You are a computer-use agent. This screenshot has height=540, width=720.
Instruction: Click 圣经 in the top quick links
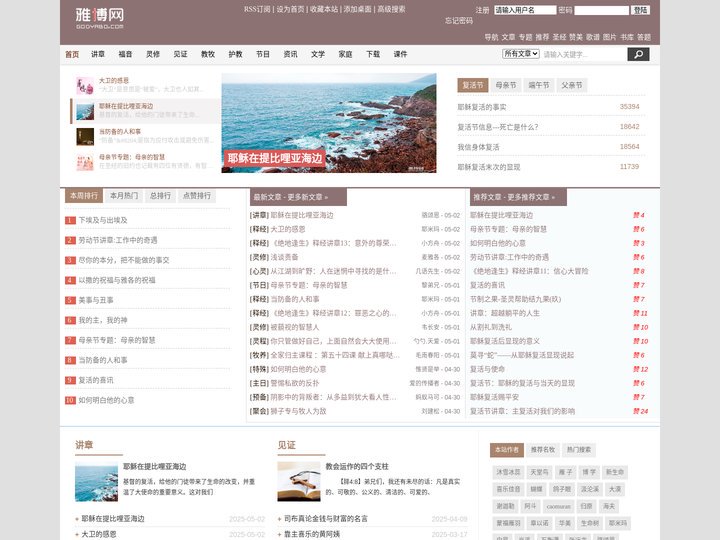pyautogui.click(x=559, y=37)
